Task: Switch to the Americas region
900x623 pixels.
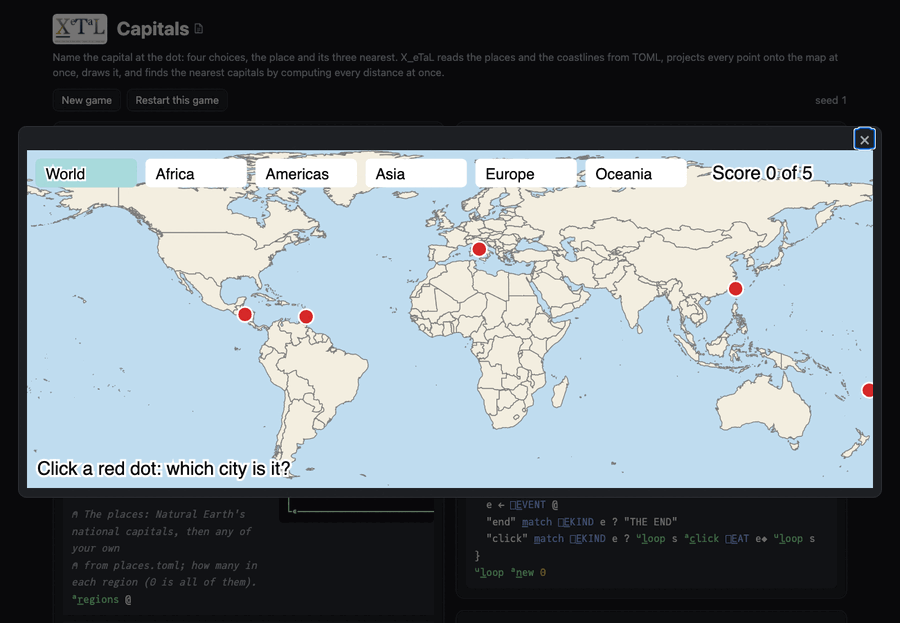Action: pos(306,173)
